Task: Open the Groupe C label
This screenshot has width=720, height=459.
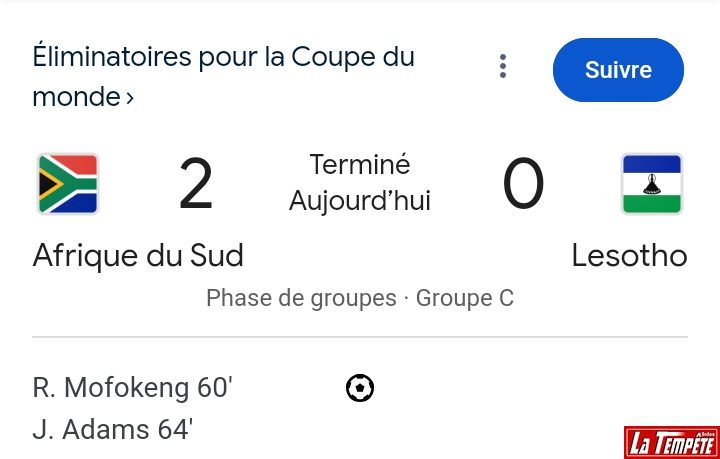Action: click(465, 298)
